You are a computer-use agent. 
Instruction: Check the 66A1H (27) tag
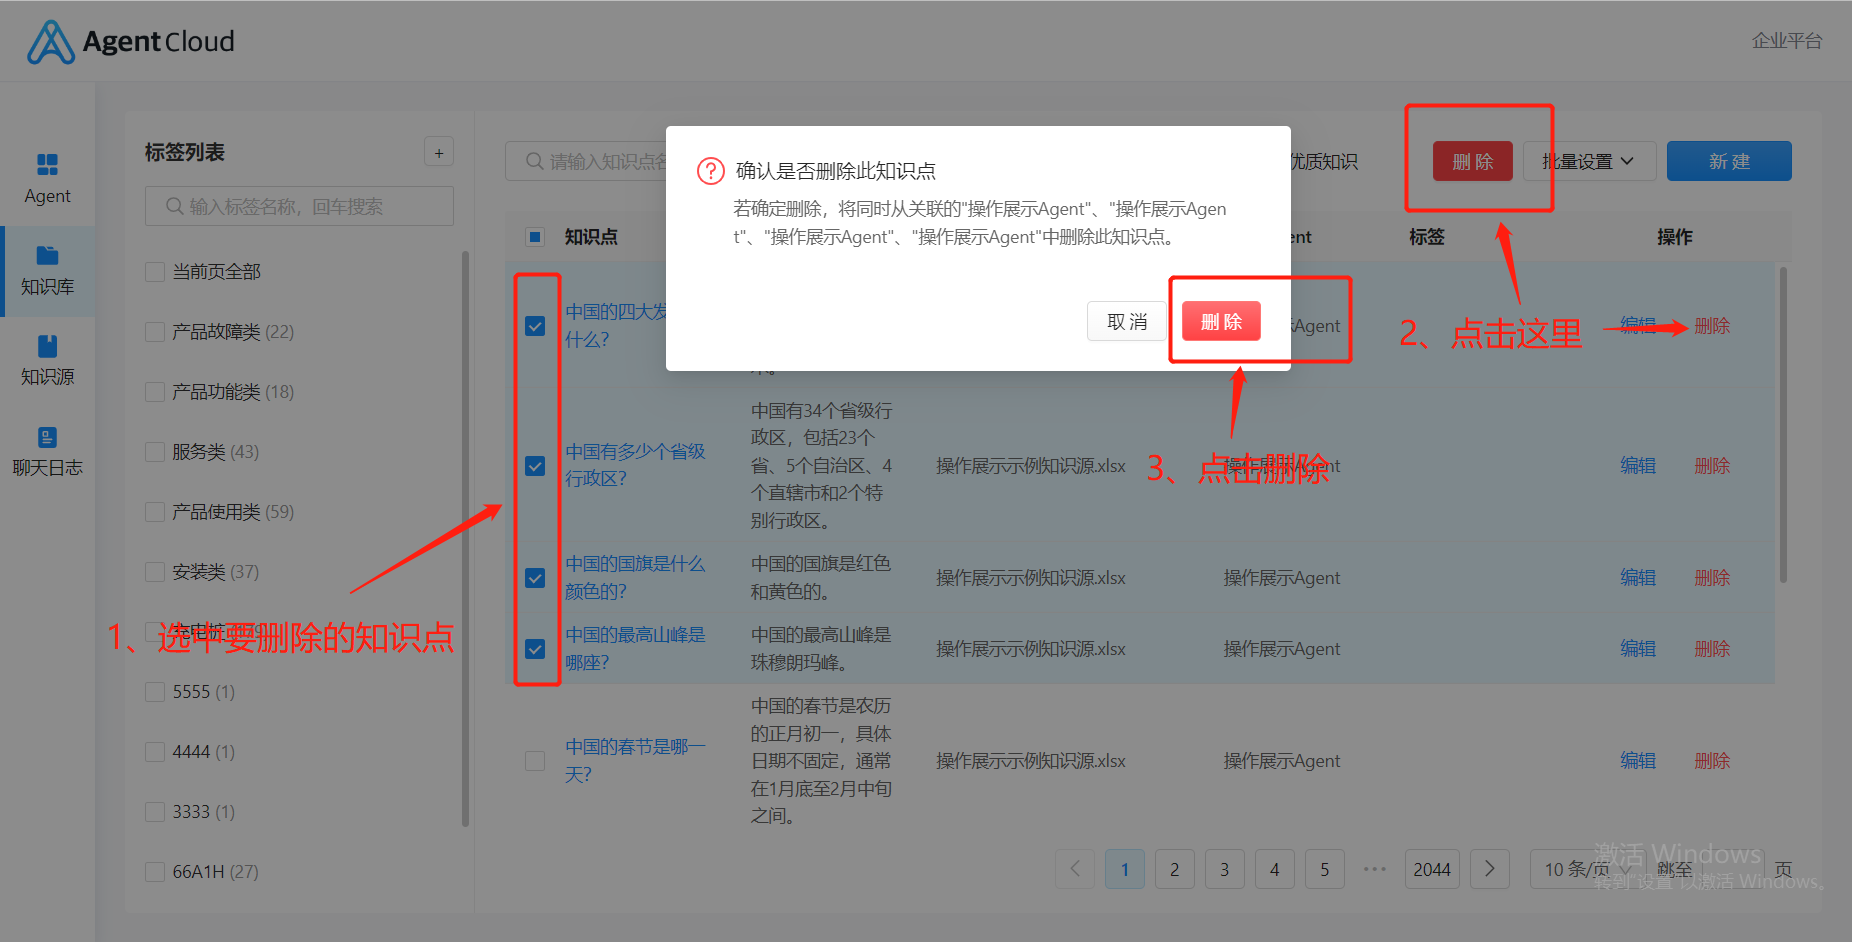[155, 872]
